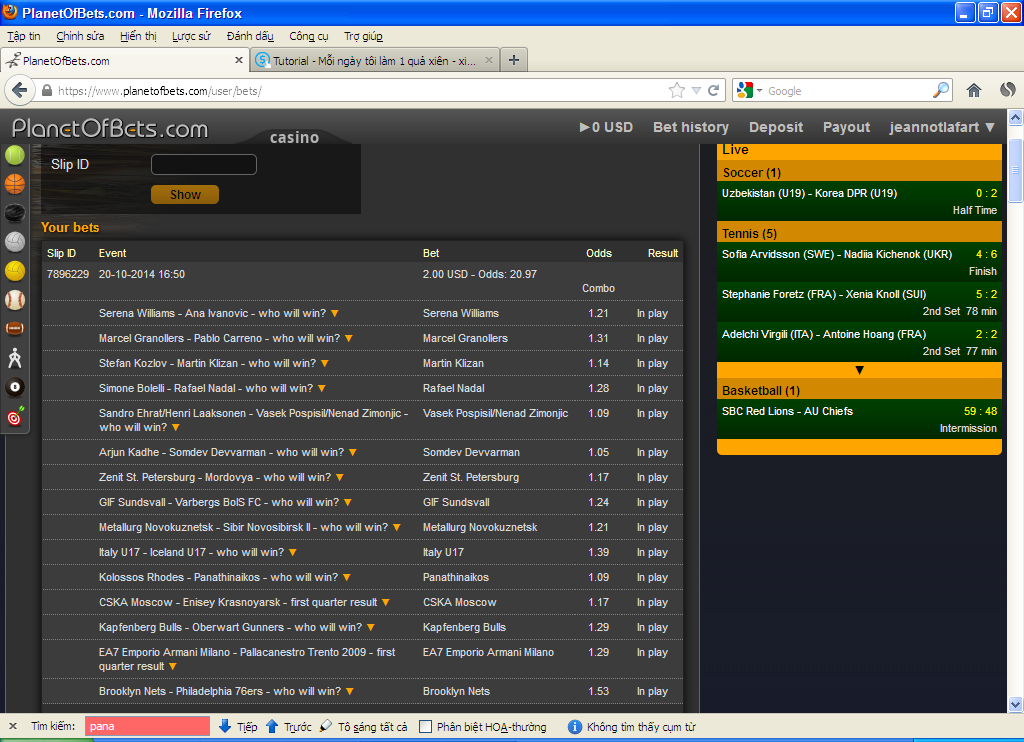The width and height of the screenshot is (1024, 742).
Task: Expand GIF Sundsvall - Varbergs BoIS FC arrow
Action: click(347, 502)
